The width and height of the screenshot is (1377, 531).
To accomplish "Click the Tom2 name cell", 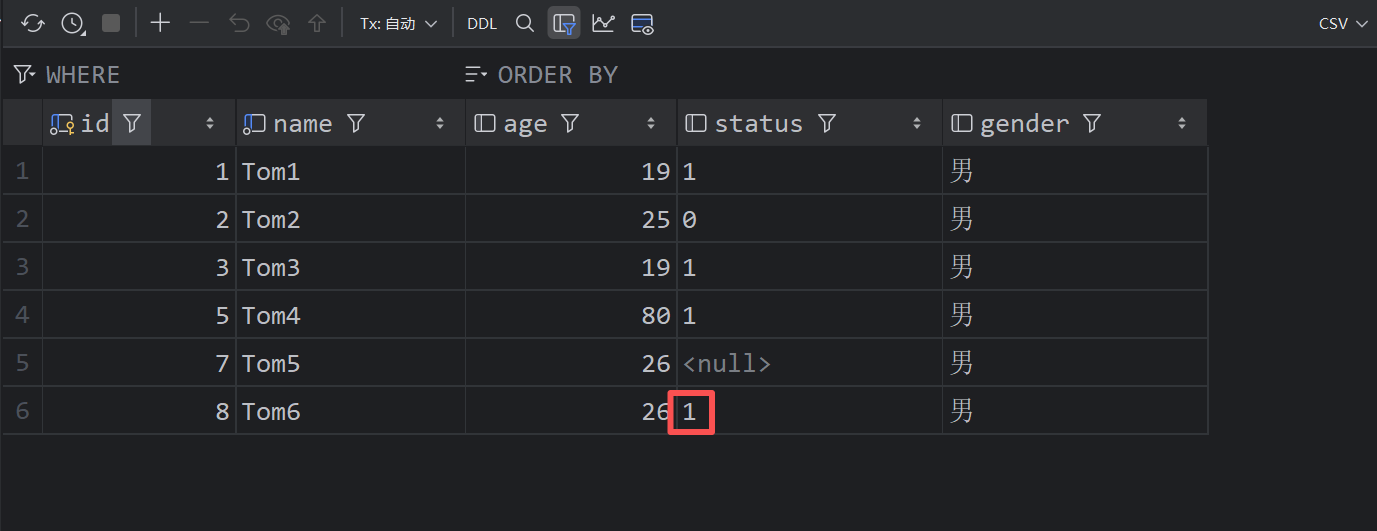I will 351,219.
